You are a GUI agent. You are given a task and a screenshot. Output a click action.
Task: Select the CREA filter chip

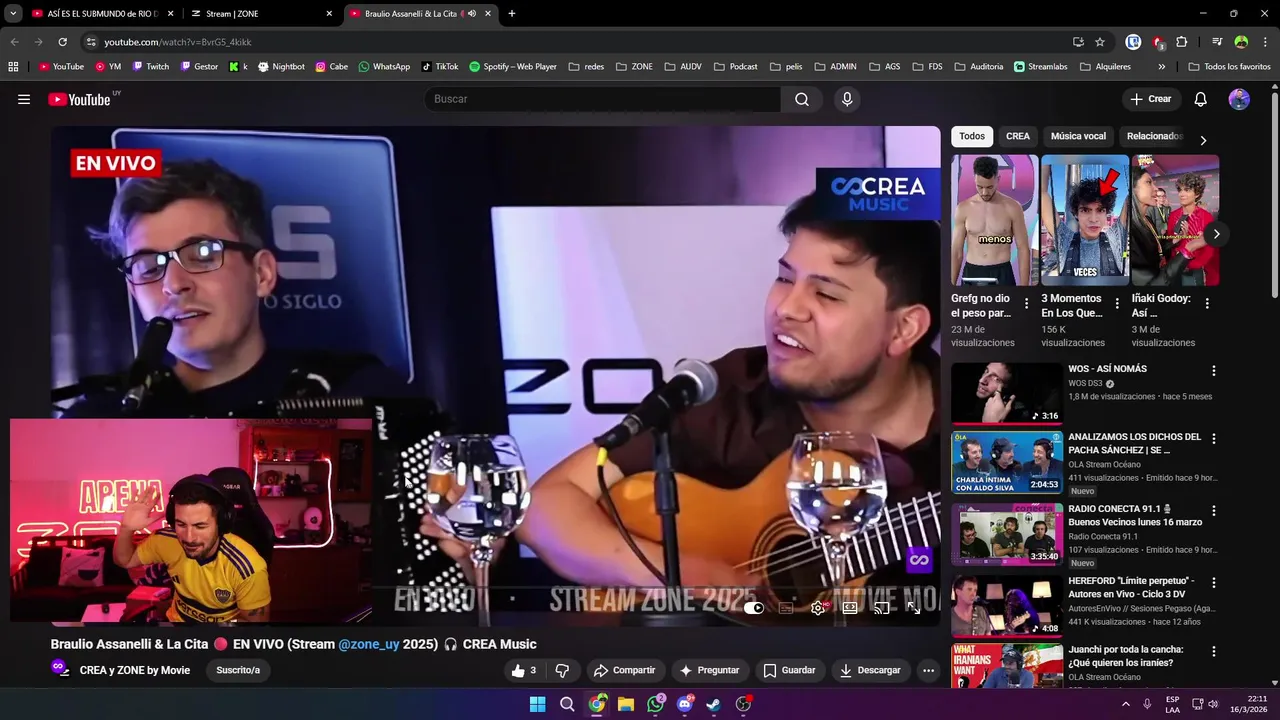click(1018, 136)
